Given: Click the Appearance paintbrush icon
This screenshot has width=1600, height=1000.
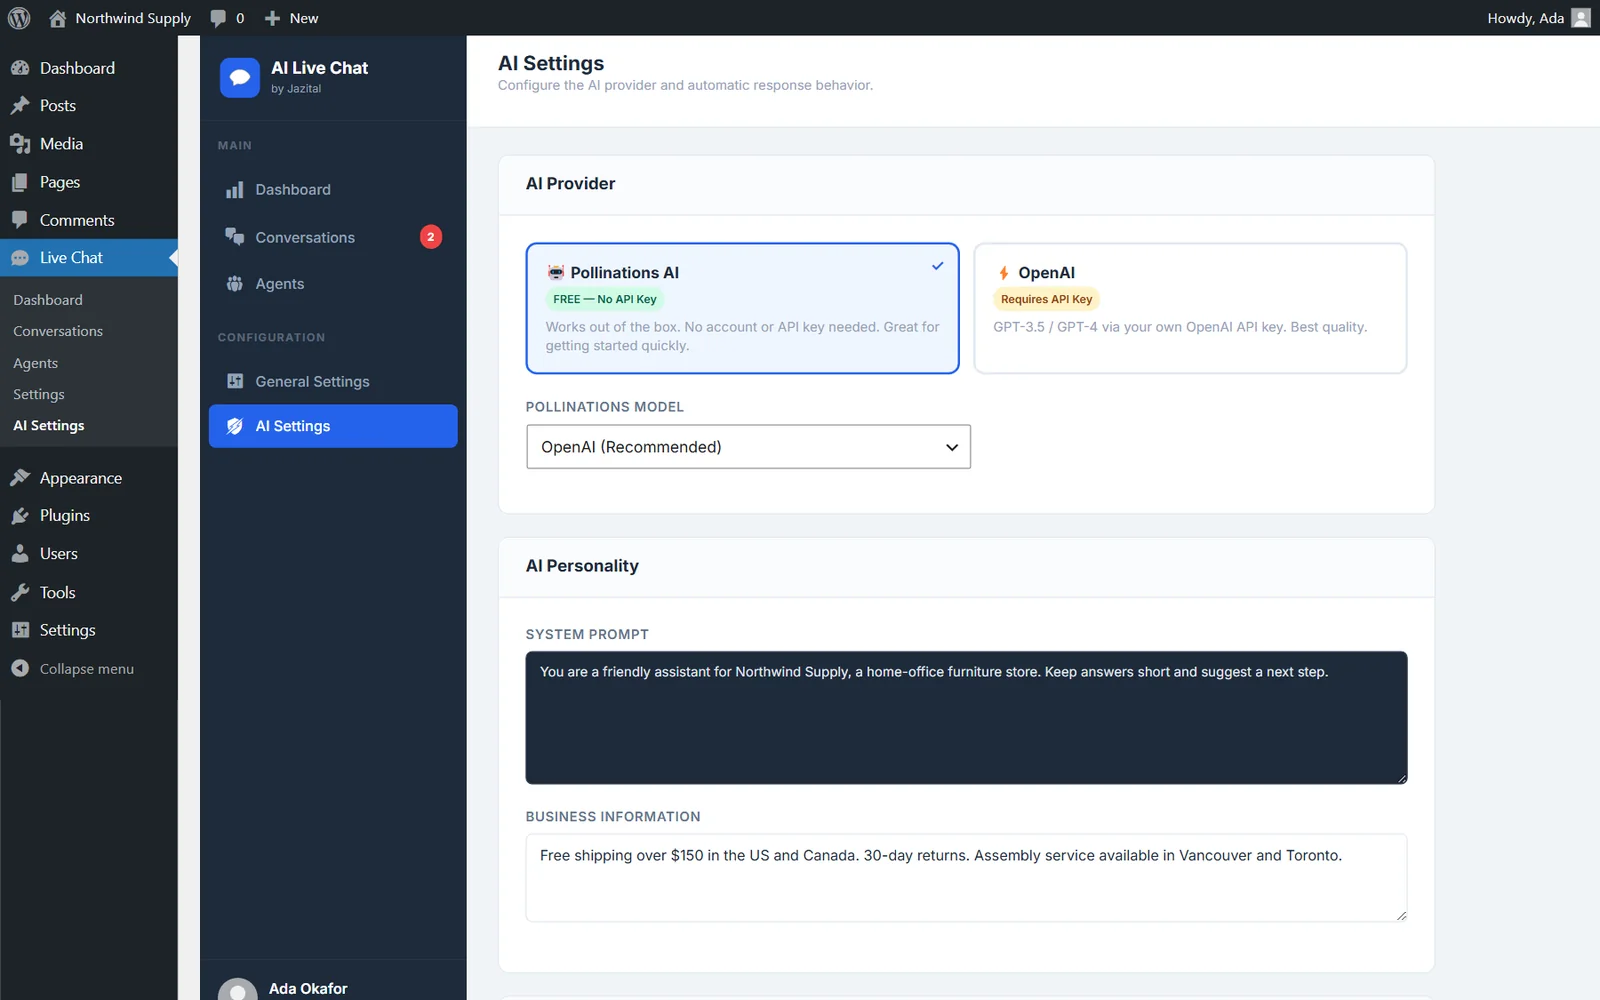Looking at the screenshot, I should tap(20, 478).
